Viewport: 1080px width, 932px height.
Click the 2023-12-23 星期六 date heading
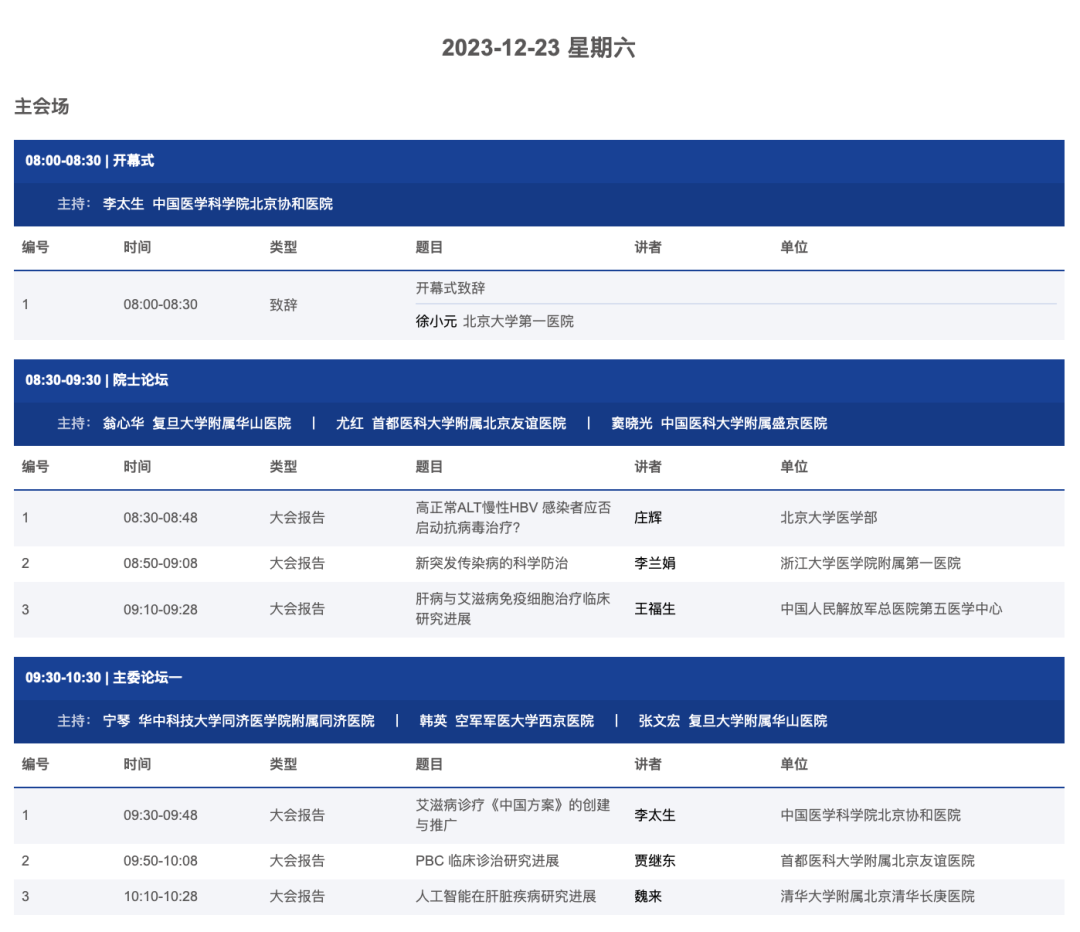click(539, 48)
